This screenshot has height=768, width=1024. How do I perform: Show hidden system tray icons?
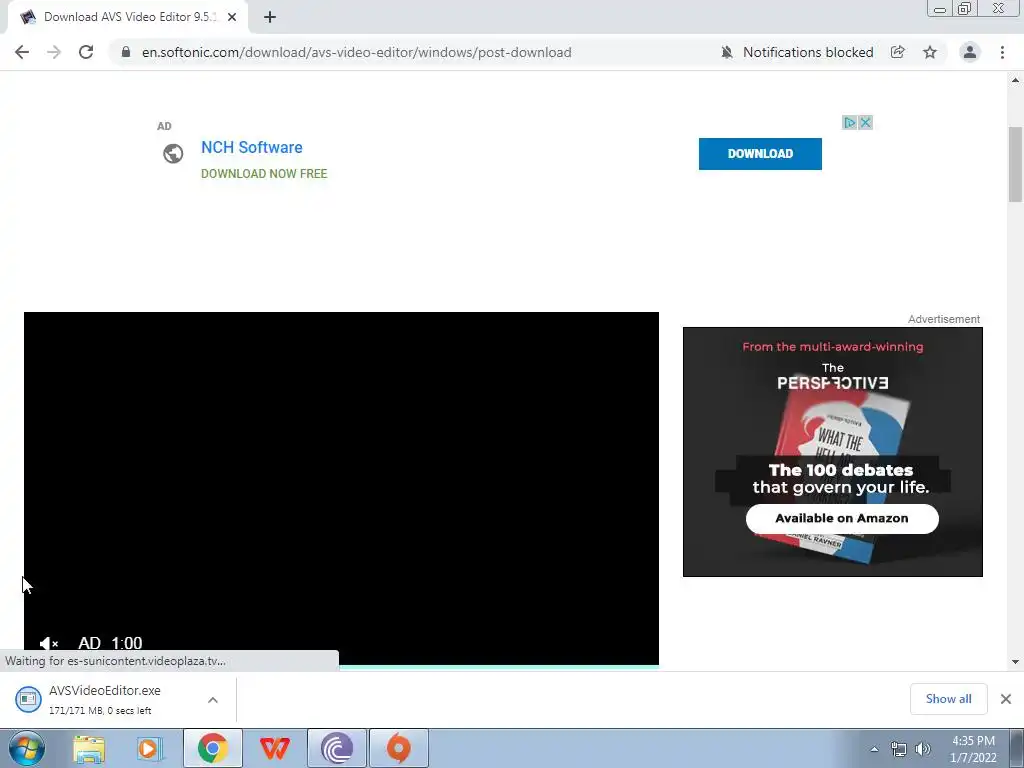click(874, 749)
